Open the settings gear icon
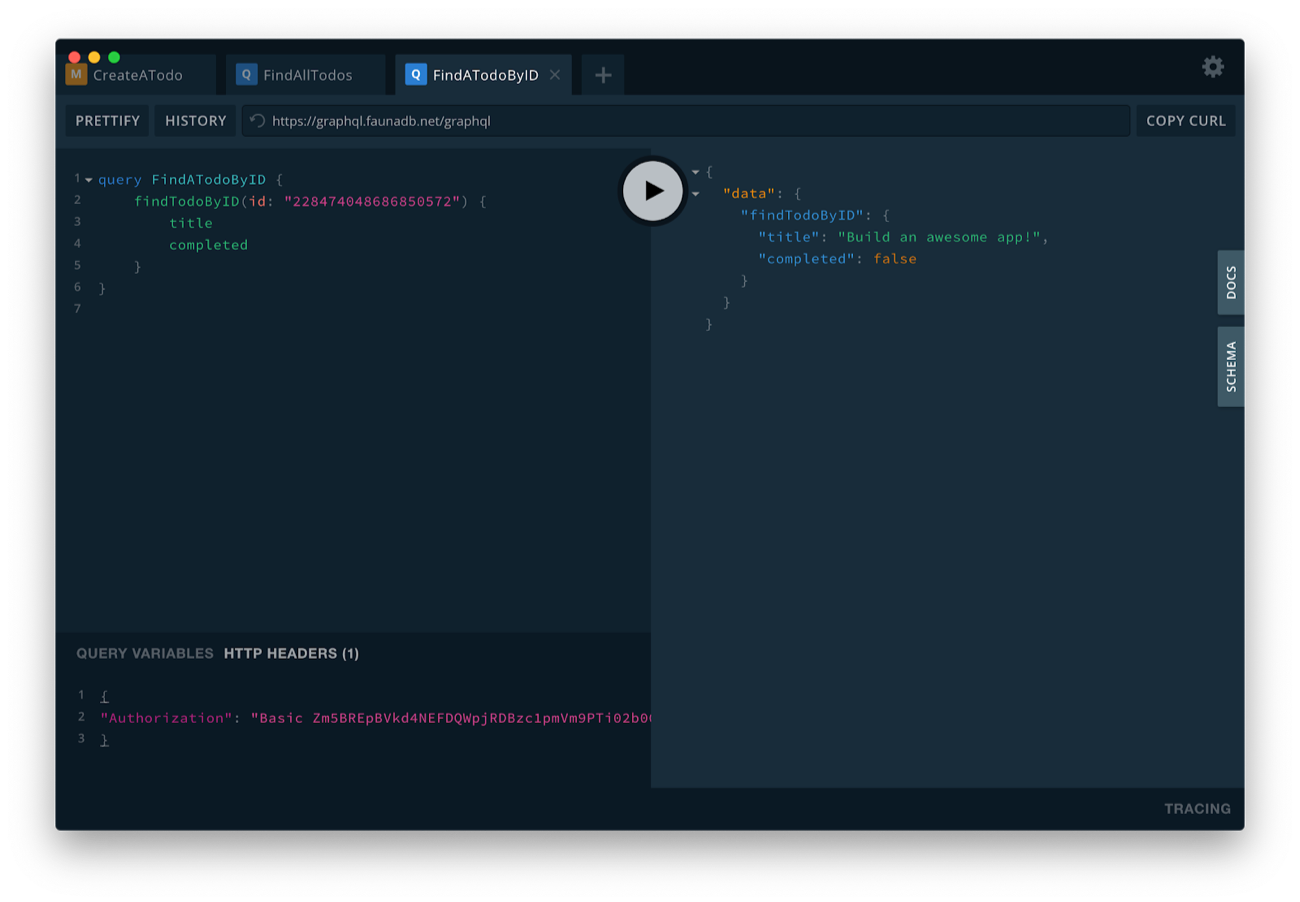 pos(1213,67)
